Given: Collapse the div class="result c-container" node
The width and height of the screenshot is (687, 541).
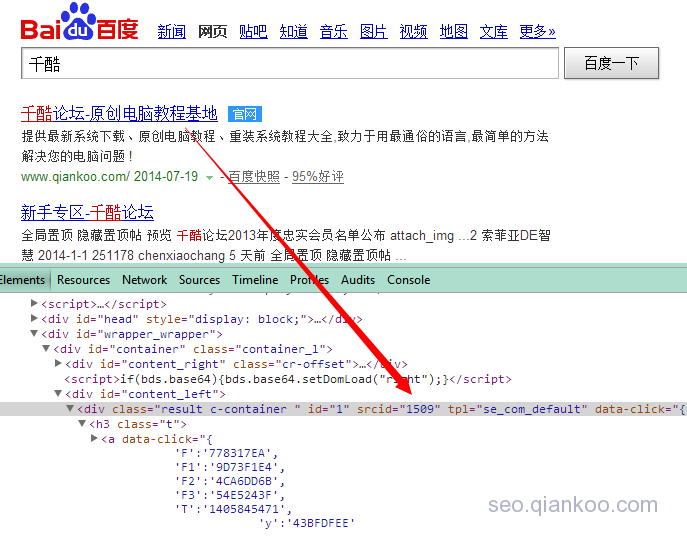Looking at the screenshot, I should (x=70, y=408).
